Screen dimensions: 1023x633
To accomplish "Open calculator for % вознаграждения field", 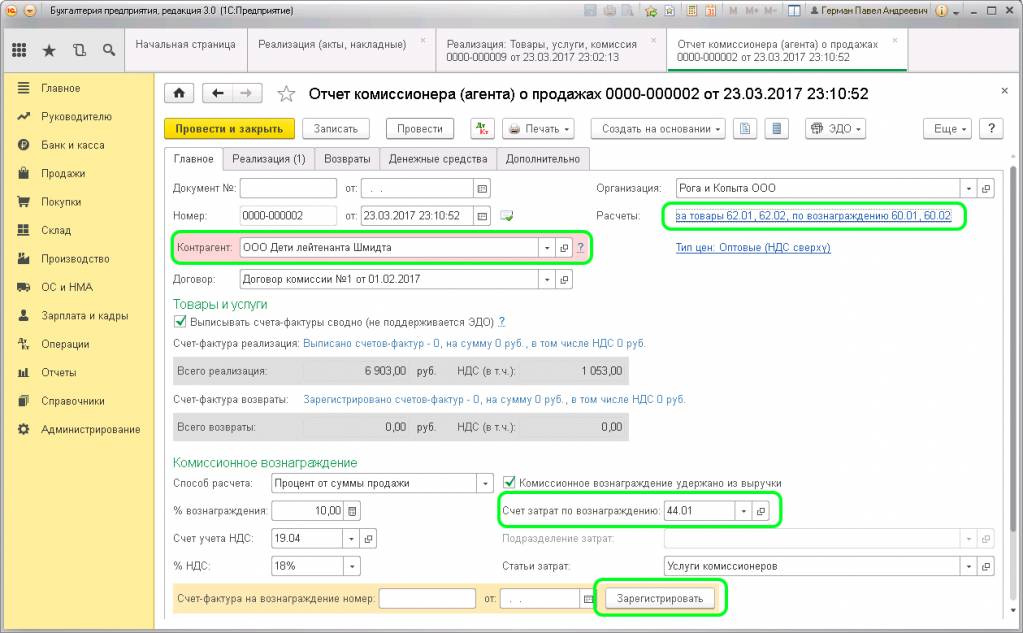I will 352,511.
